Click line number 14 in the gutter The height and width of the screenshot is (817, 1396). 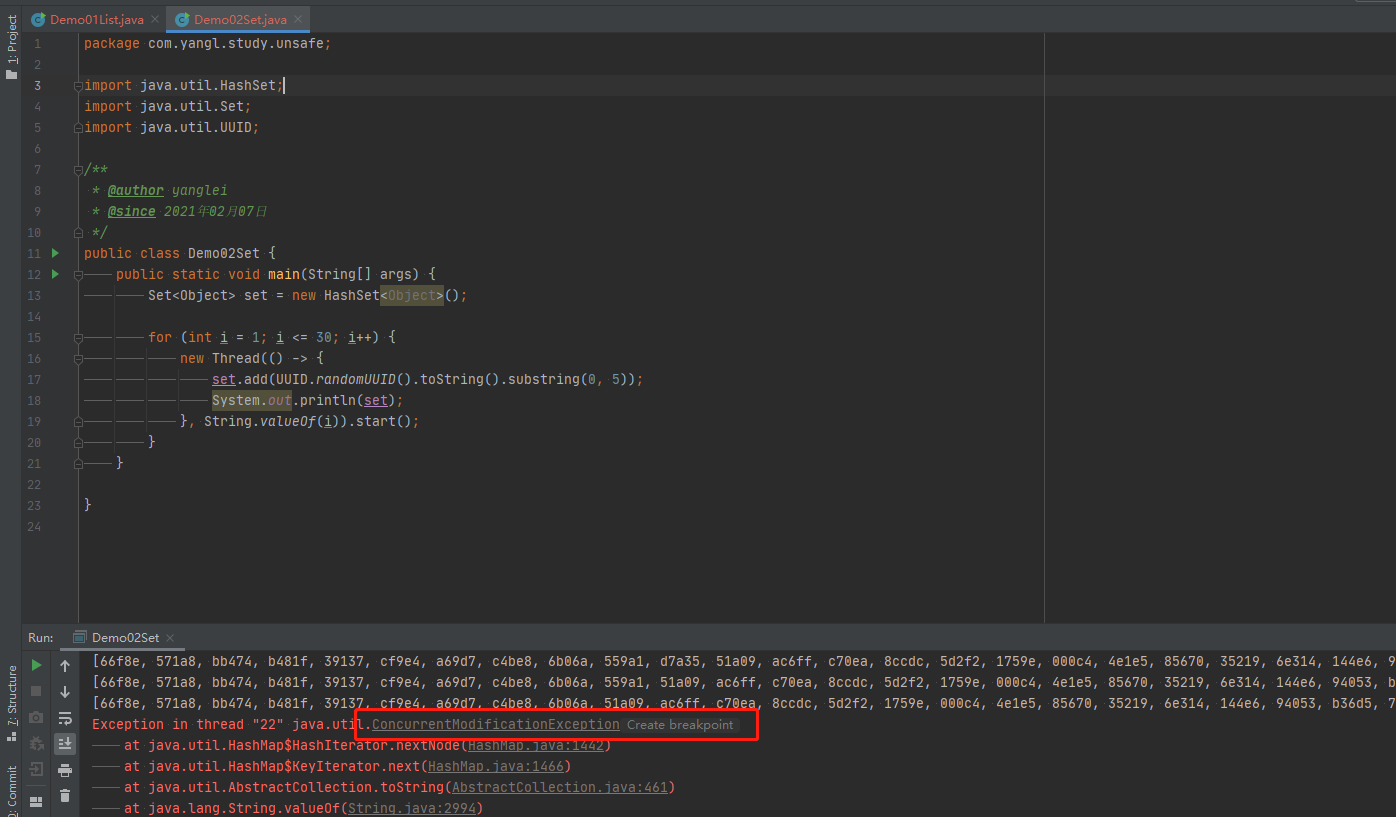[x=35, y=316]
